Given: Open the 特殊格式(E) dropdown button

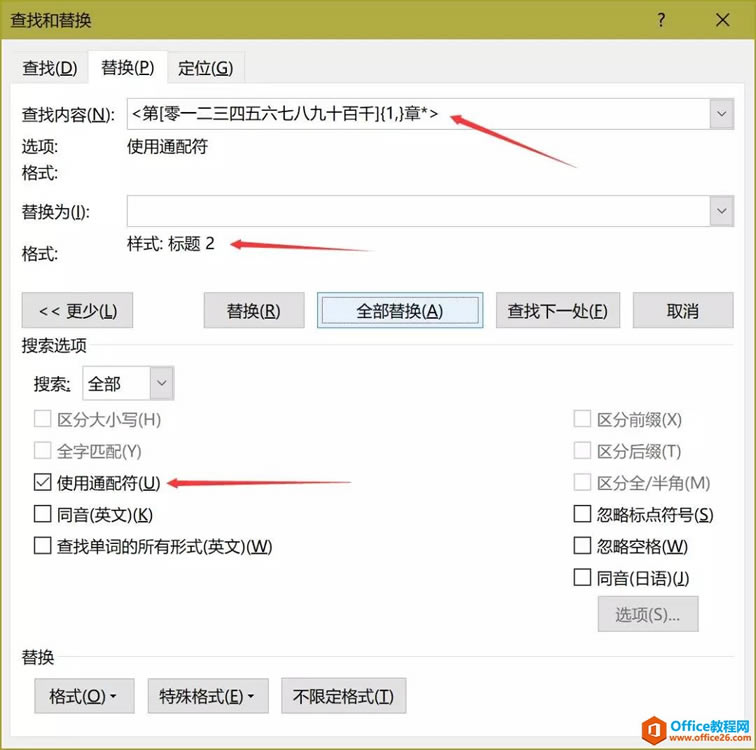Looking at the screenshot, I should click(208, 696).
